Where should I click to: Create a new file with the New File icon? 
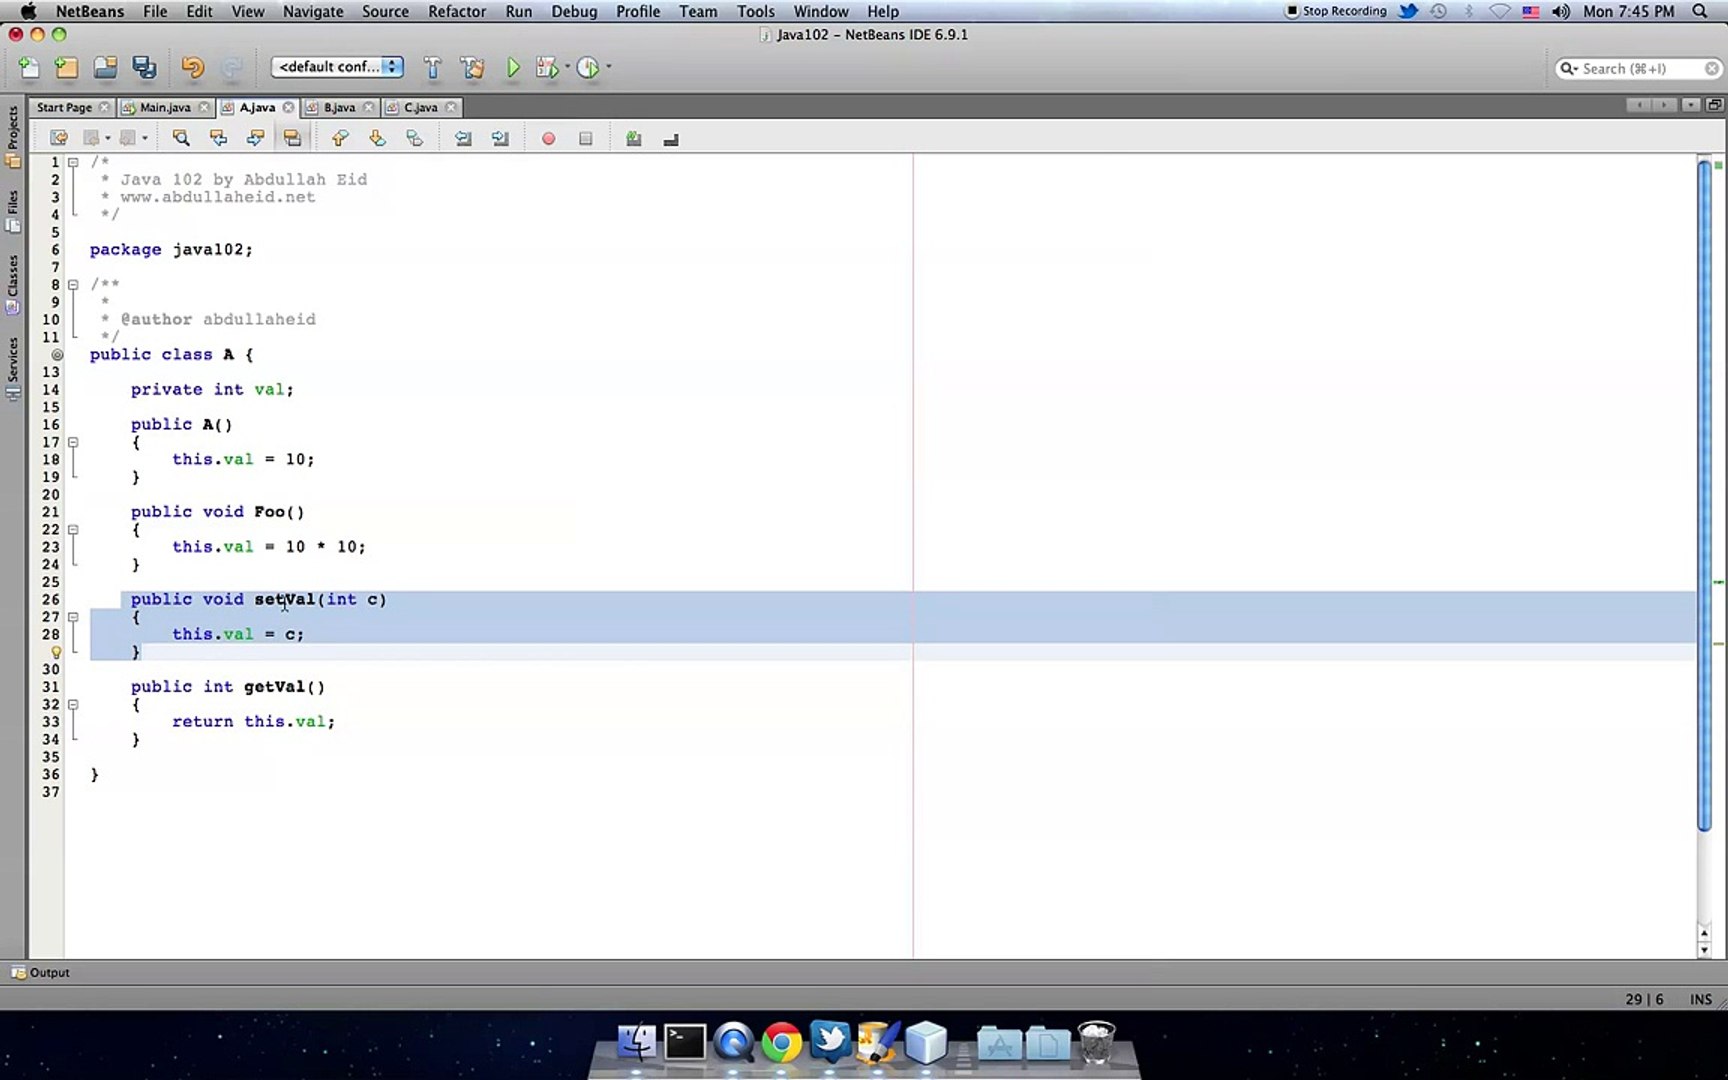[x=29, y=68]
